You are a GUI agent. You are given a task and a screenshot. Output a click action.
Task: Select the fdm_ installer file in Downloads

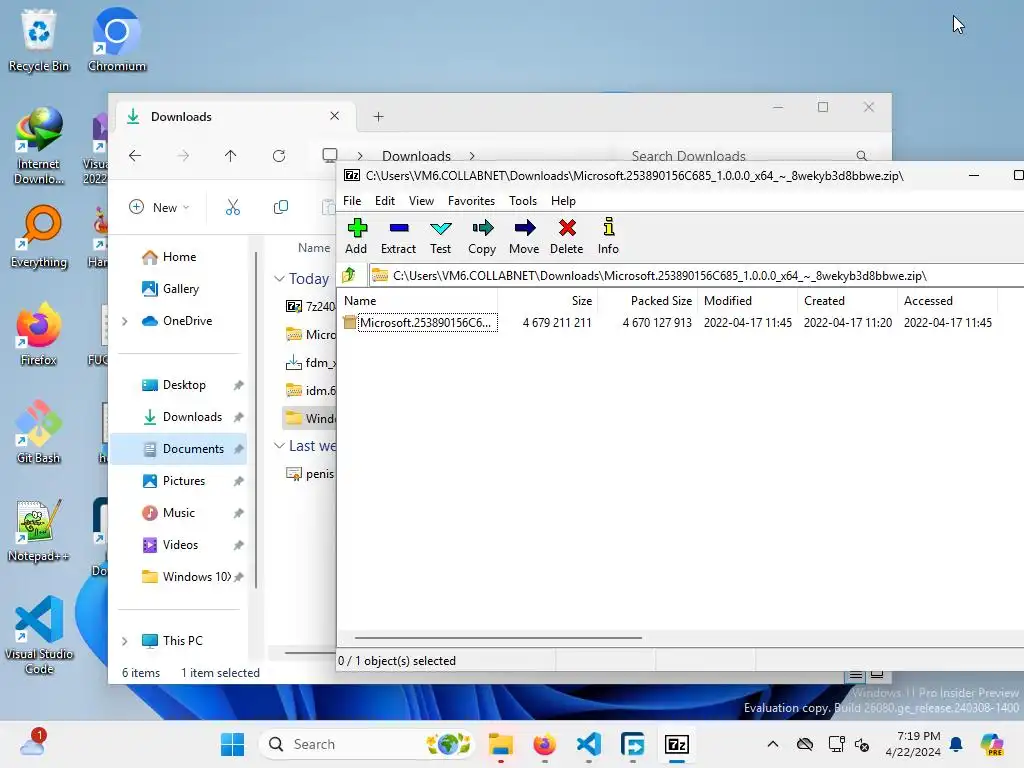point(310,362)
